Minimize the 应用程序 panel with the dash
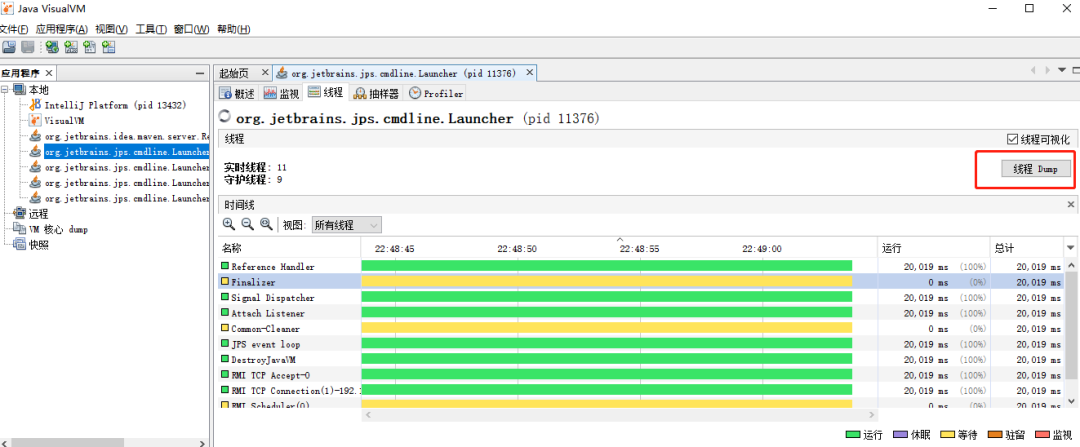 point(200,73)
